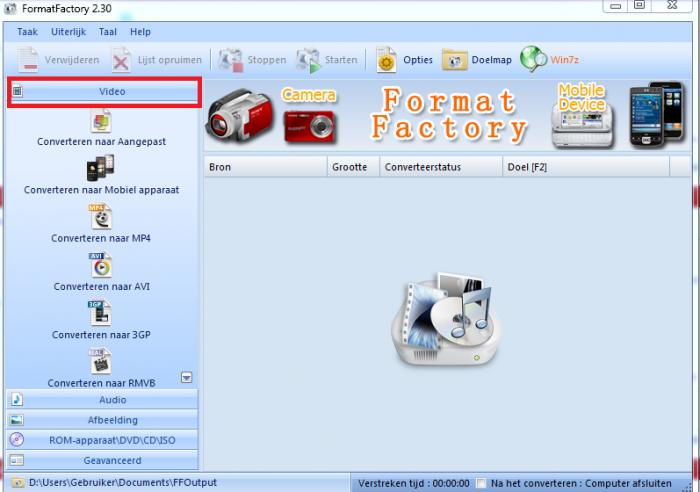
Task: Click the Doel [F2] column header
Action: 586,167
